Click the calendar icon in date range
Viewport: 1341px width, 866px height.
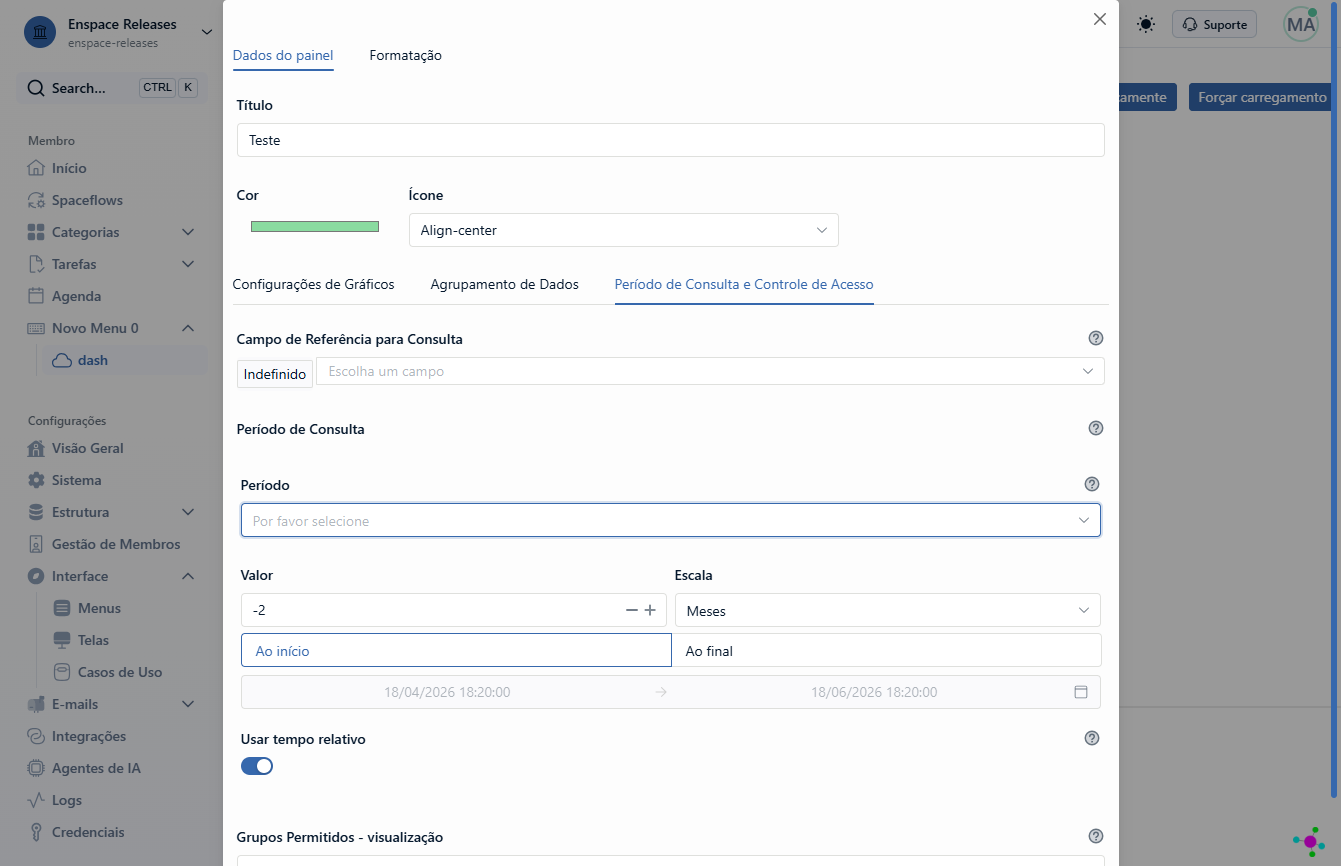click(1080, 692)
